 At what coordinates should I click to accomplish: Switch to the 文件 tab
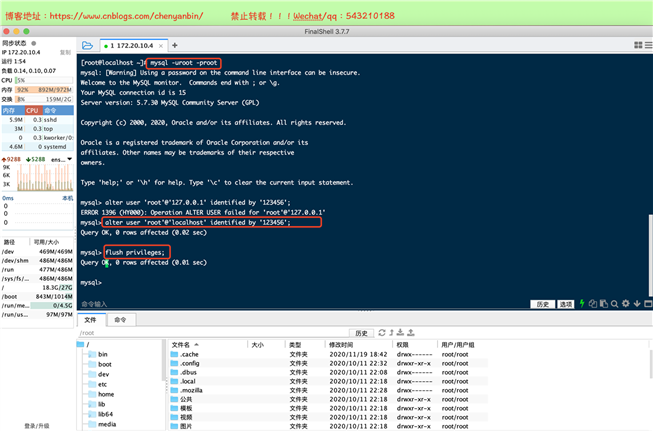(90, 320)
